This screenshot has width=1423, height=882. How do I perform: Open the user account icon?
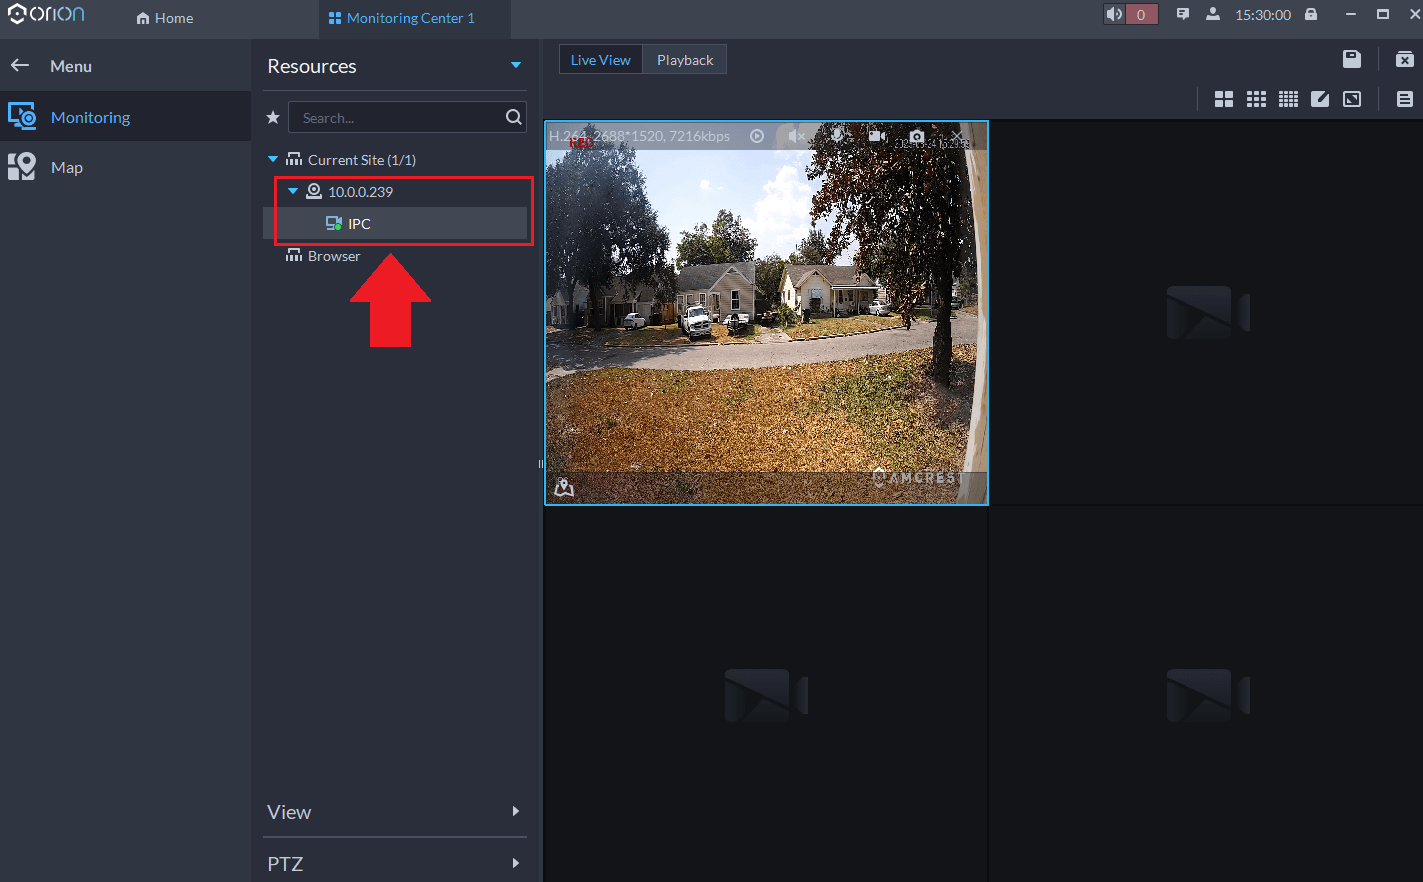click(1213, 15)
